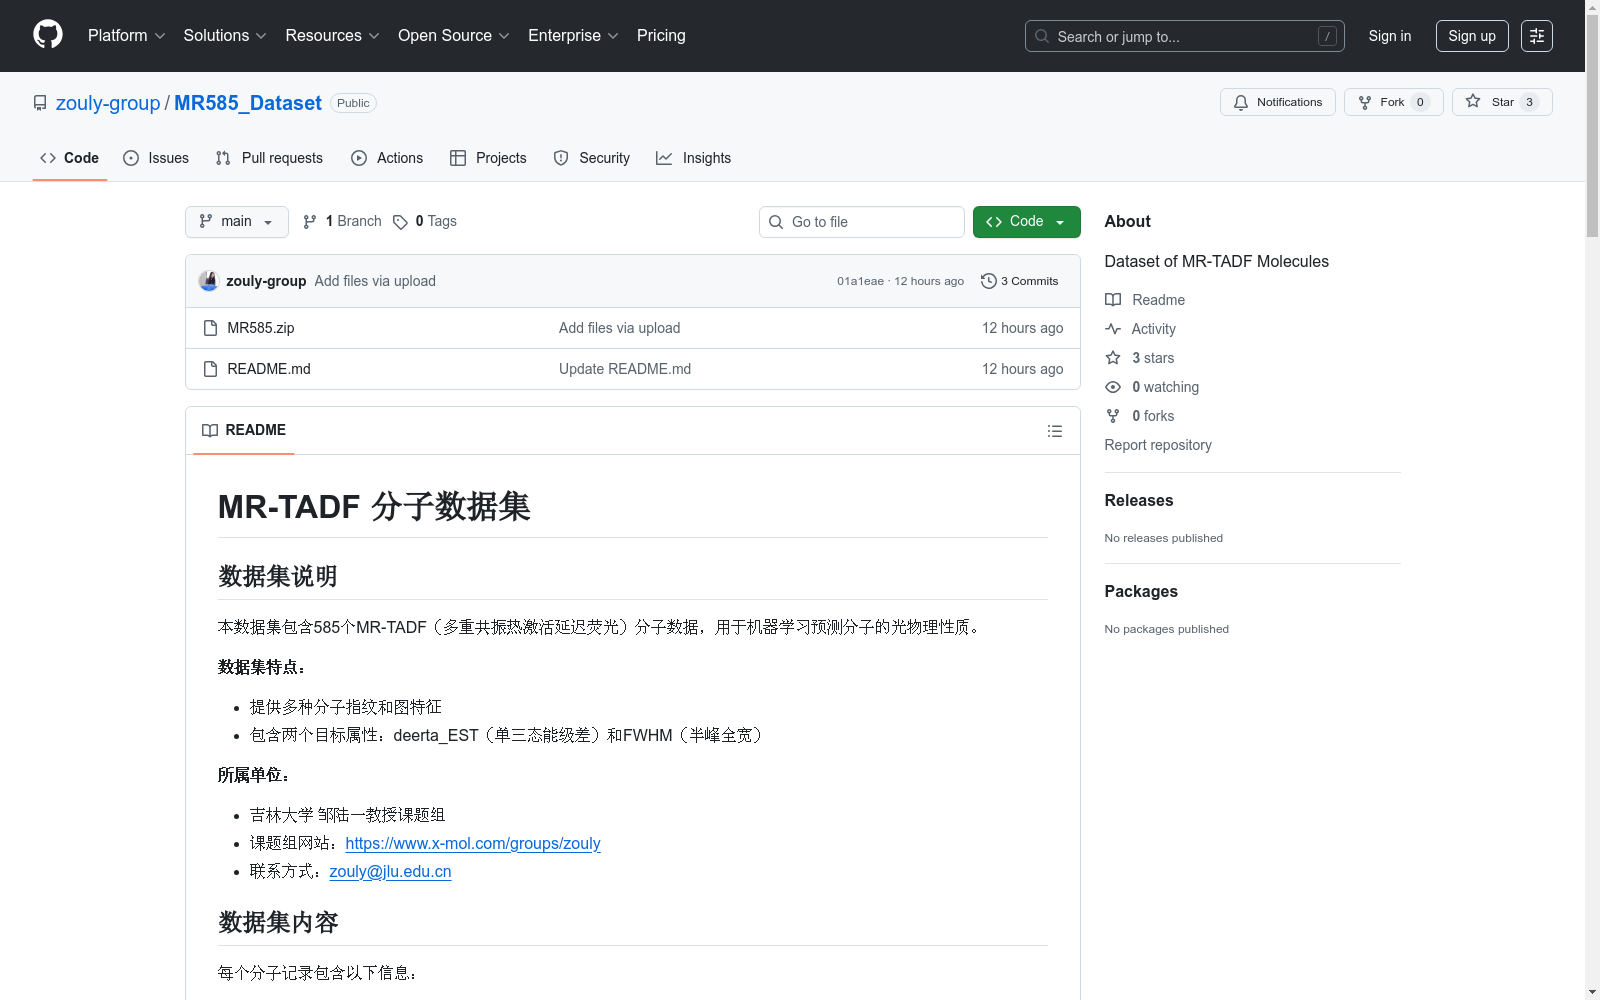Image resolution: width=1600 pixels, height=1000 pixels.
Task: Open the README.md file
Action: tap(269, 369)
